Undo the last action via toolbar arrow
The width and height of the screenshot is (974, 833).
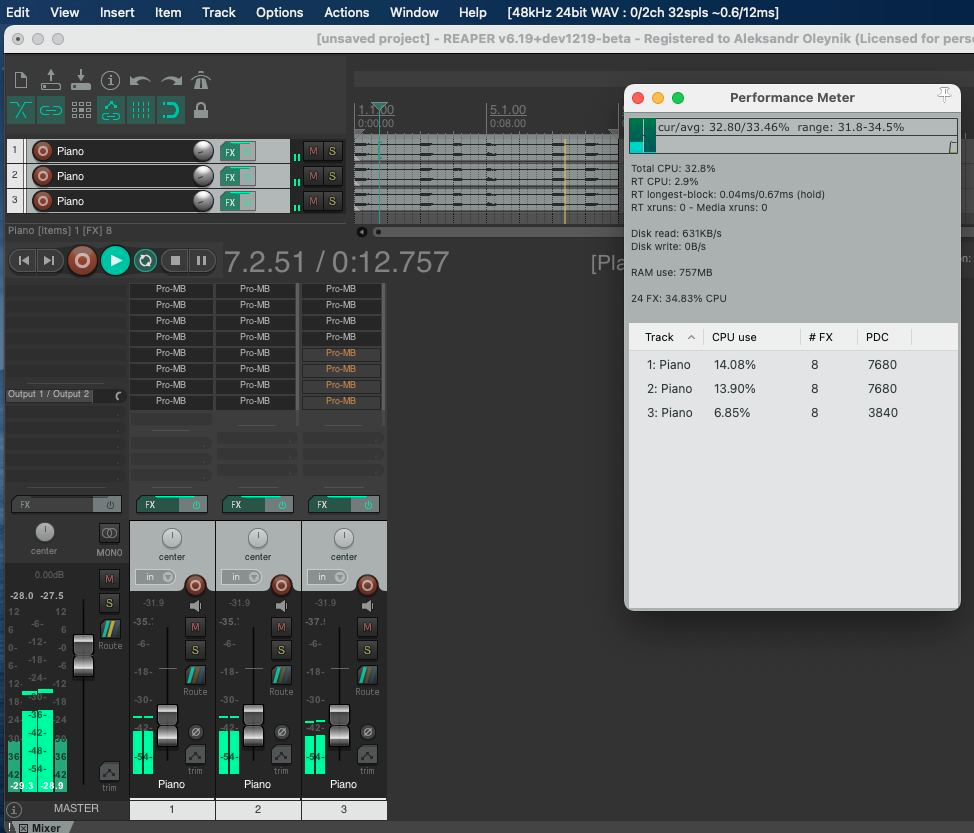click(x=140, y=80)
